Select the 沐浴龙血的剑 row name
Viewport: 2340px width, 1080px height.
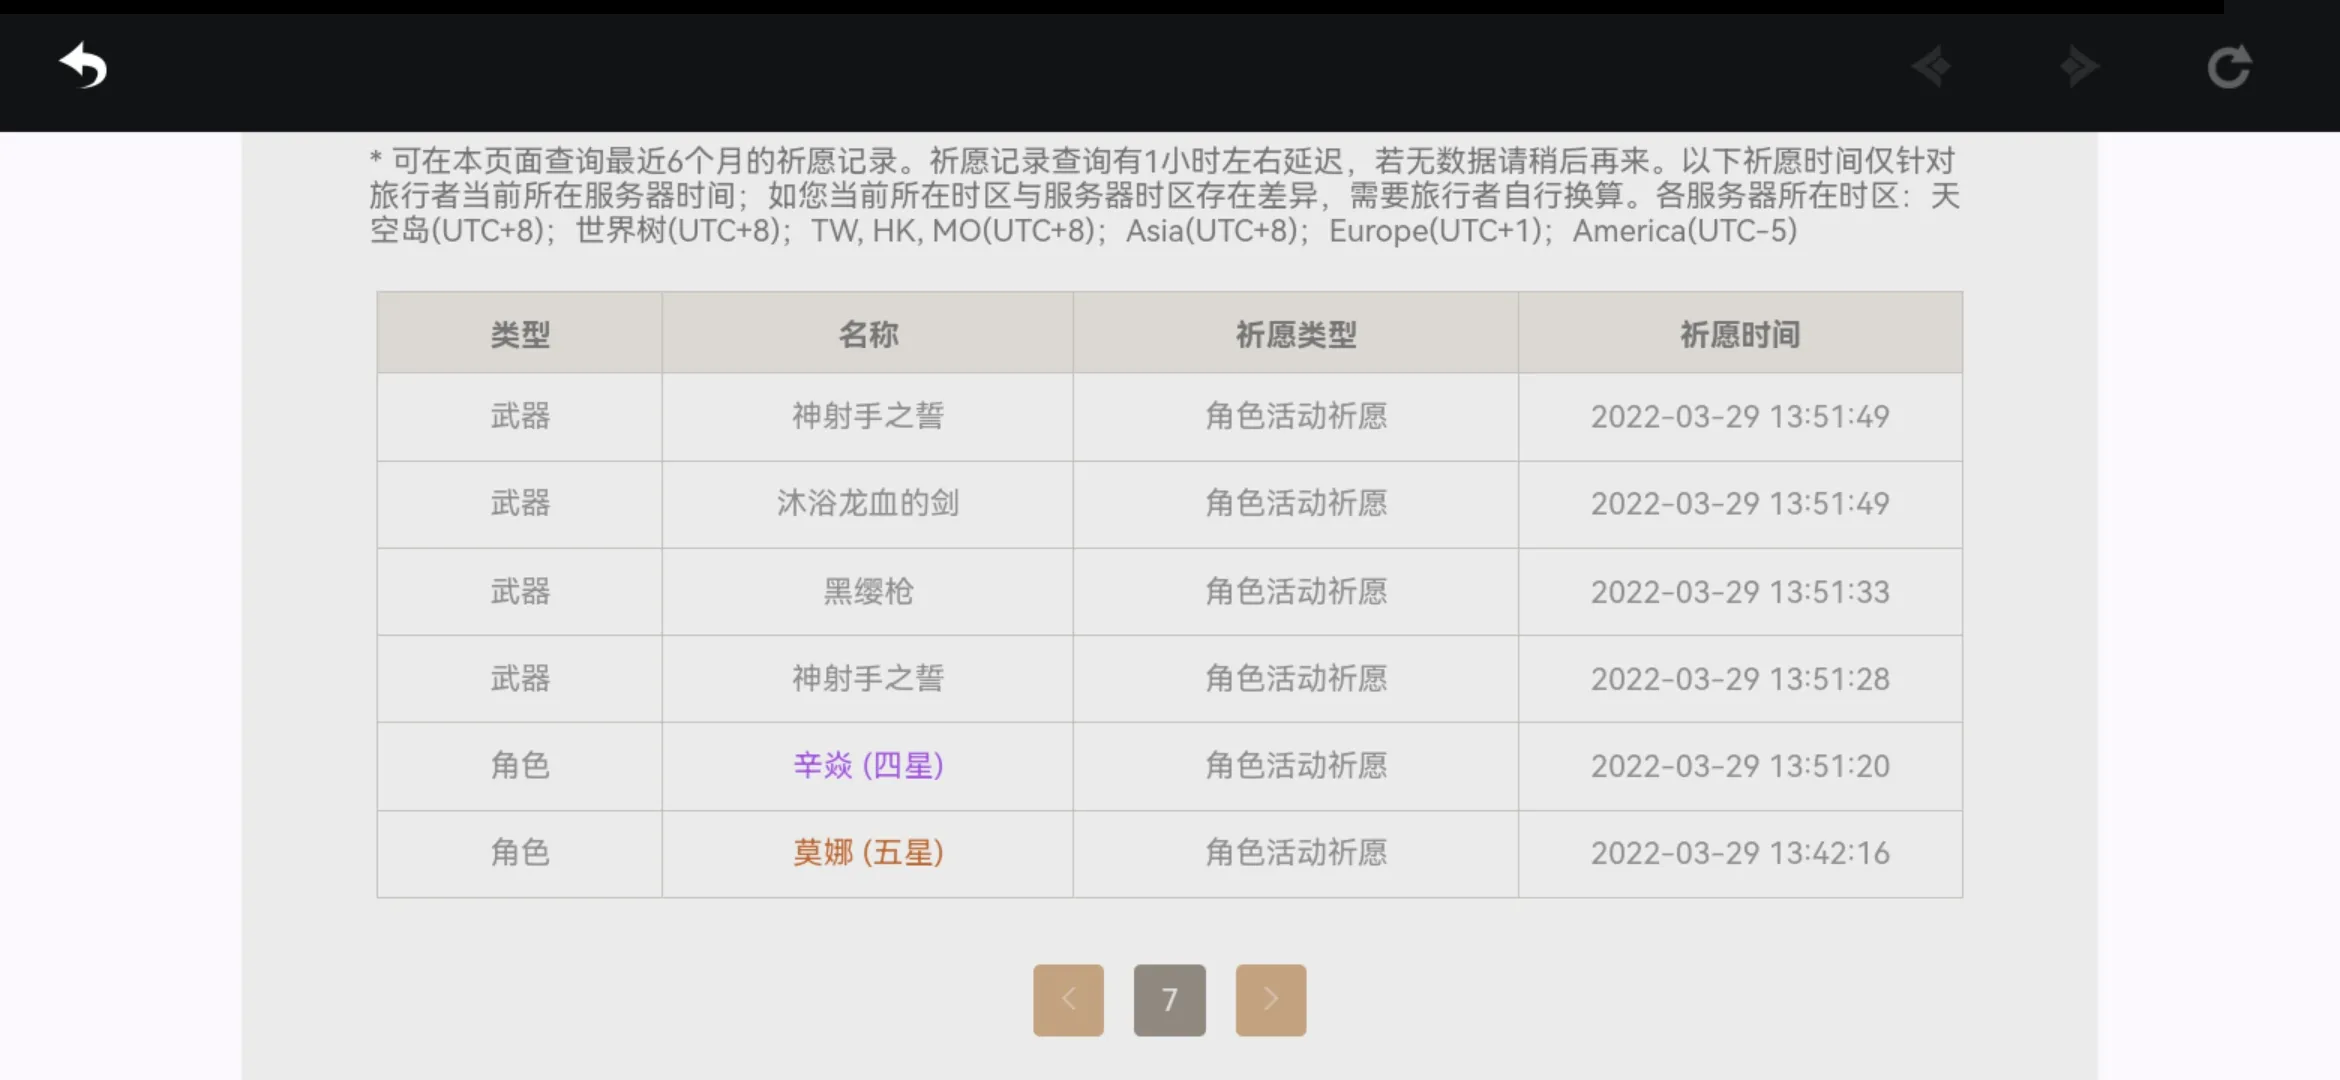(x=867, y=503)
